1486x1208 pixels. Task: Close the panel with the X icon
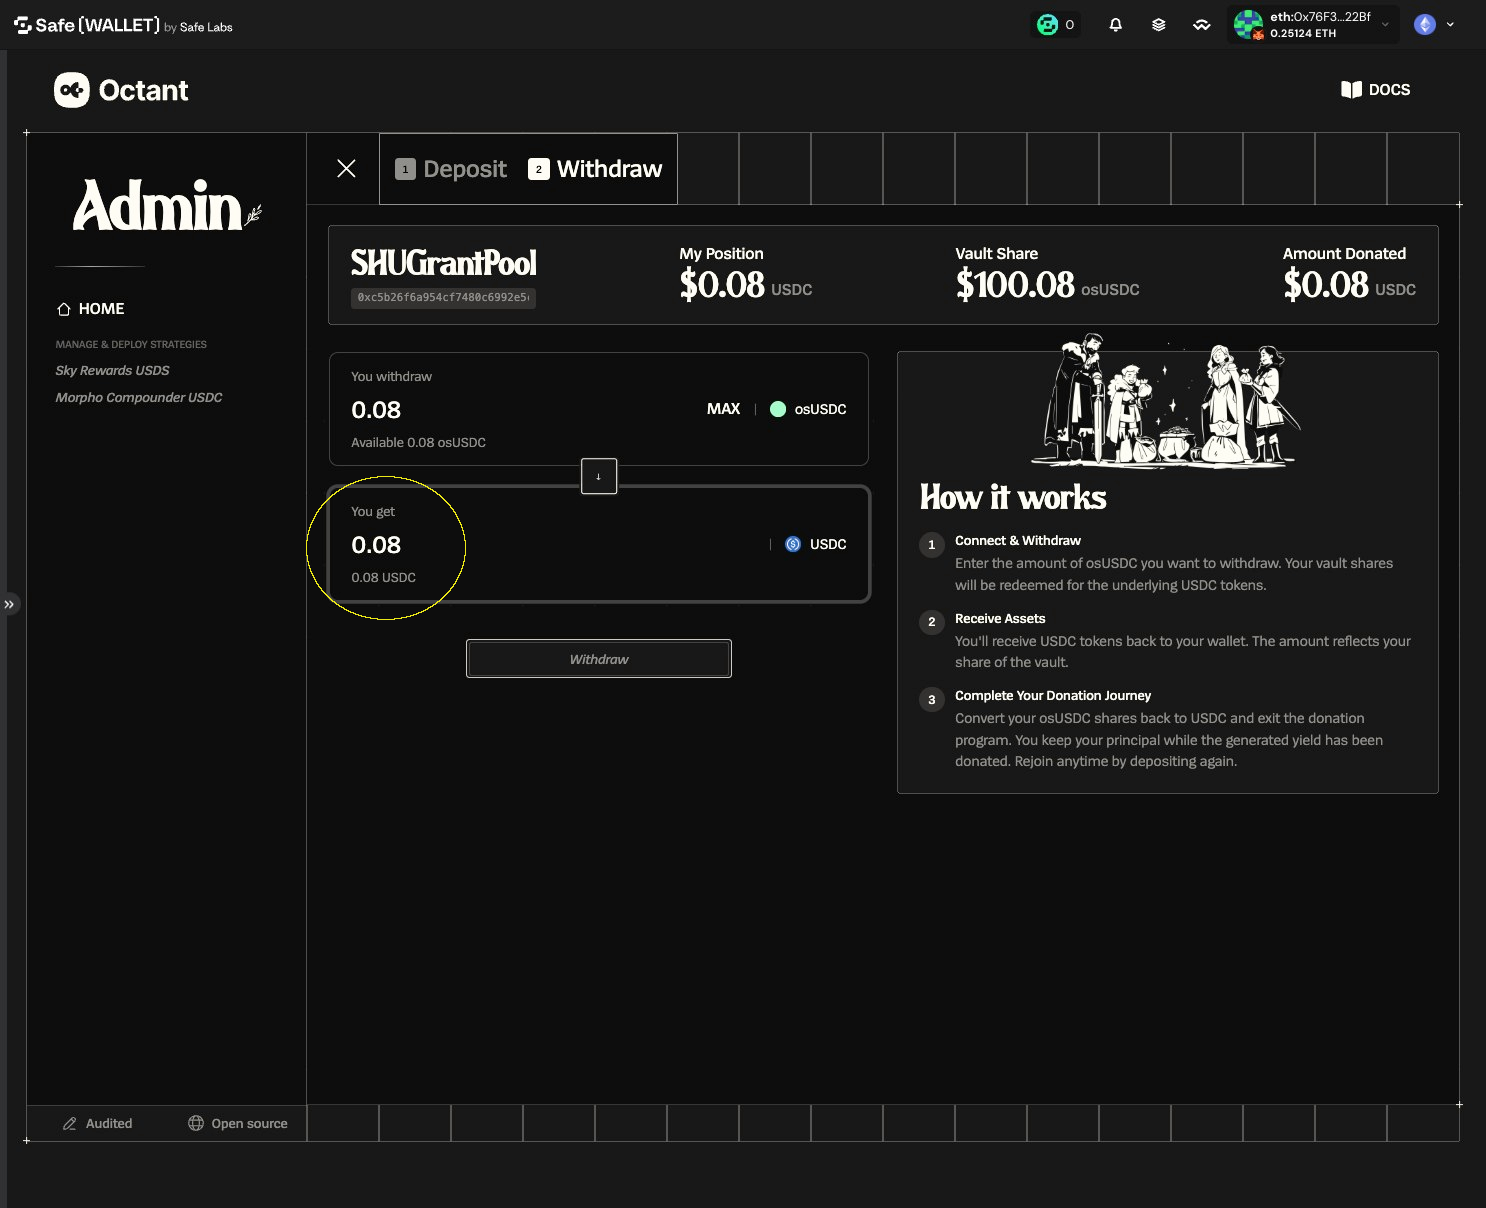[346, 168]
